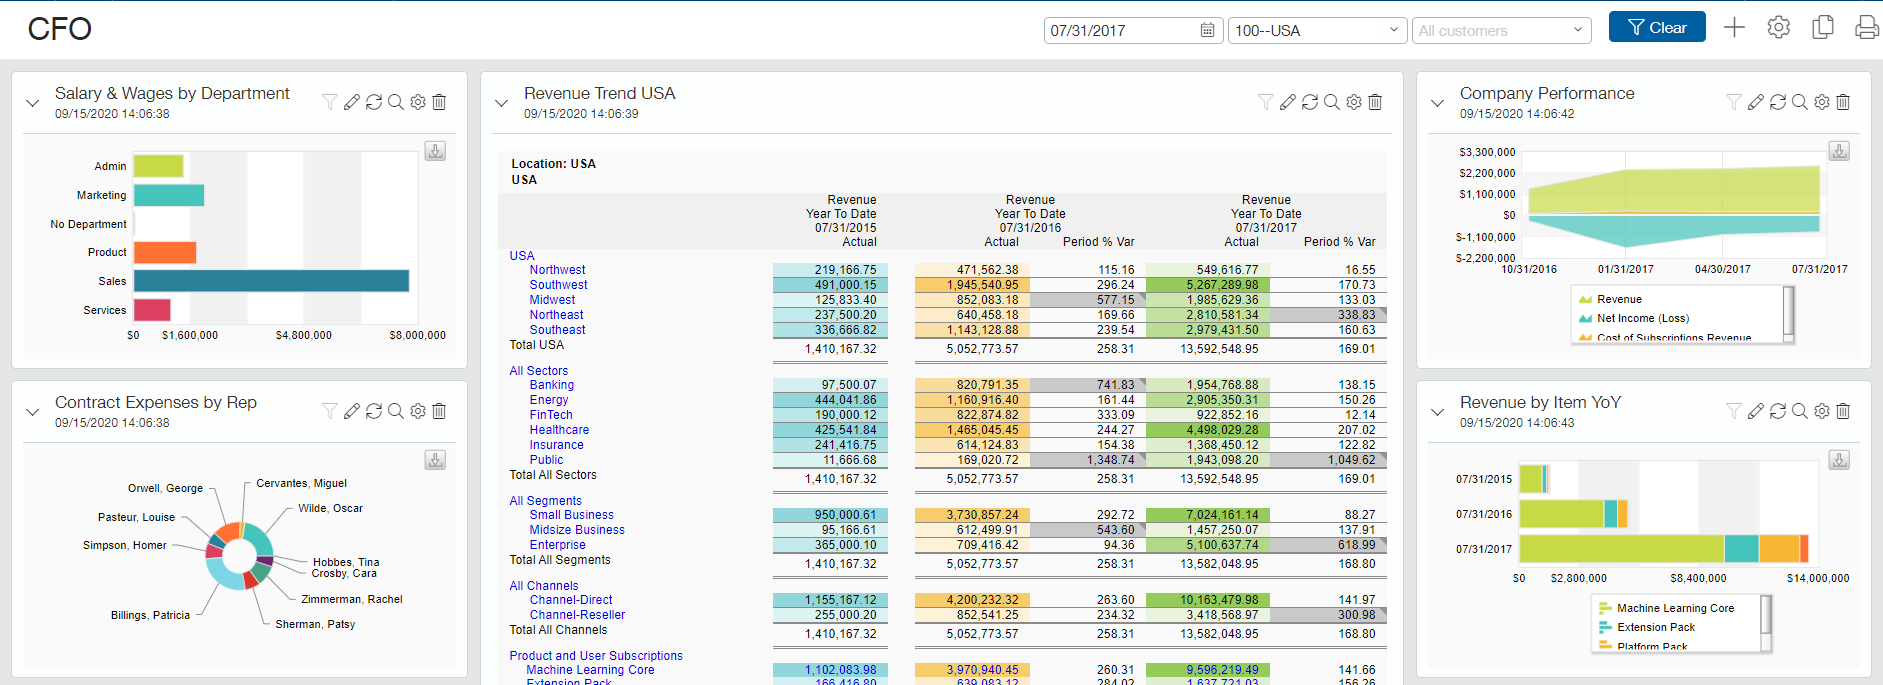Click the add widget plus icon
The image size is (1883, 685).
(x=1734, y=28)
